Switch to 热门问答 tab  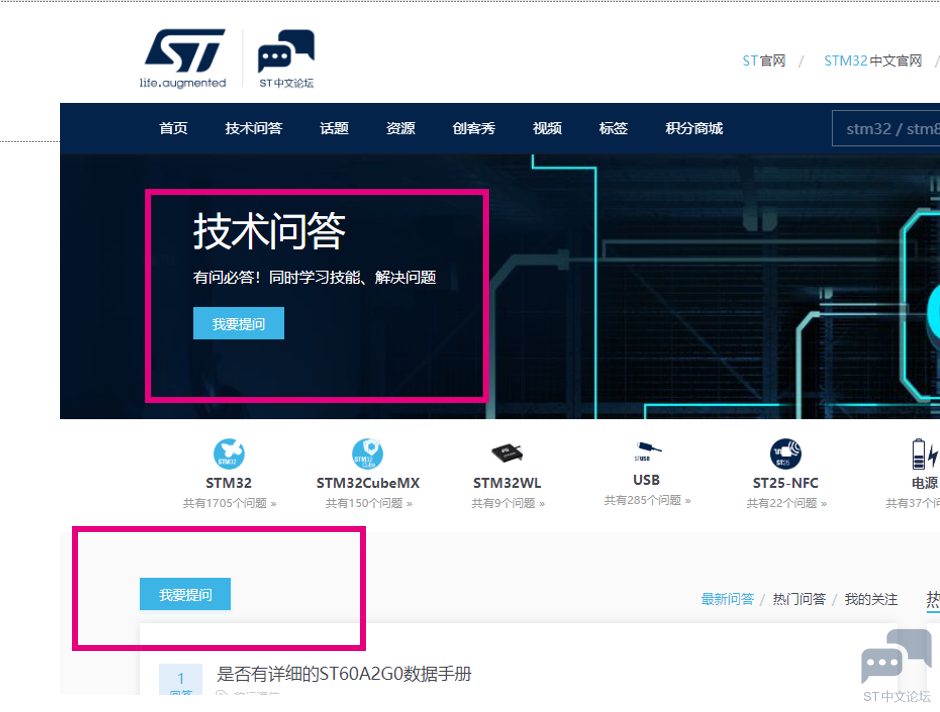pos(799,599)
